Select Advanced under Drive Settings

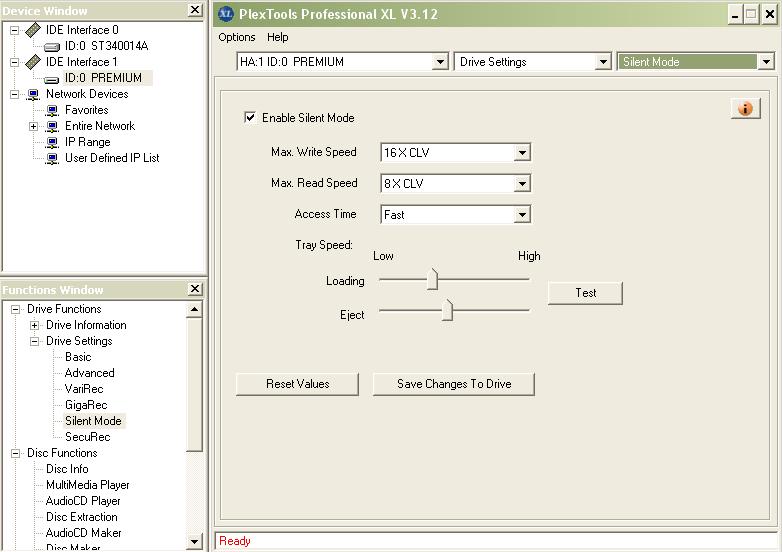tap(90, 373)
